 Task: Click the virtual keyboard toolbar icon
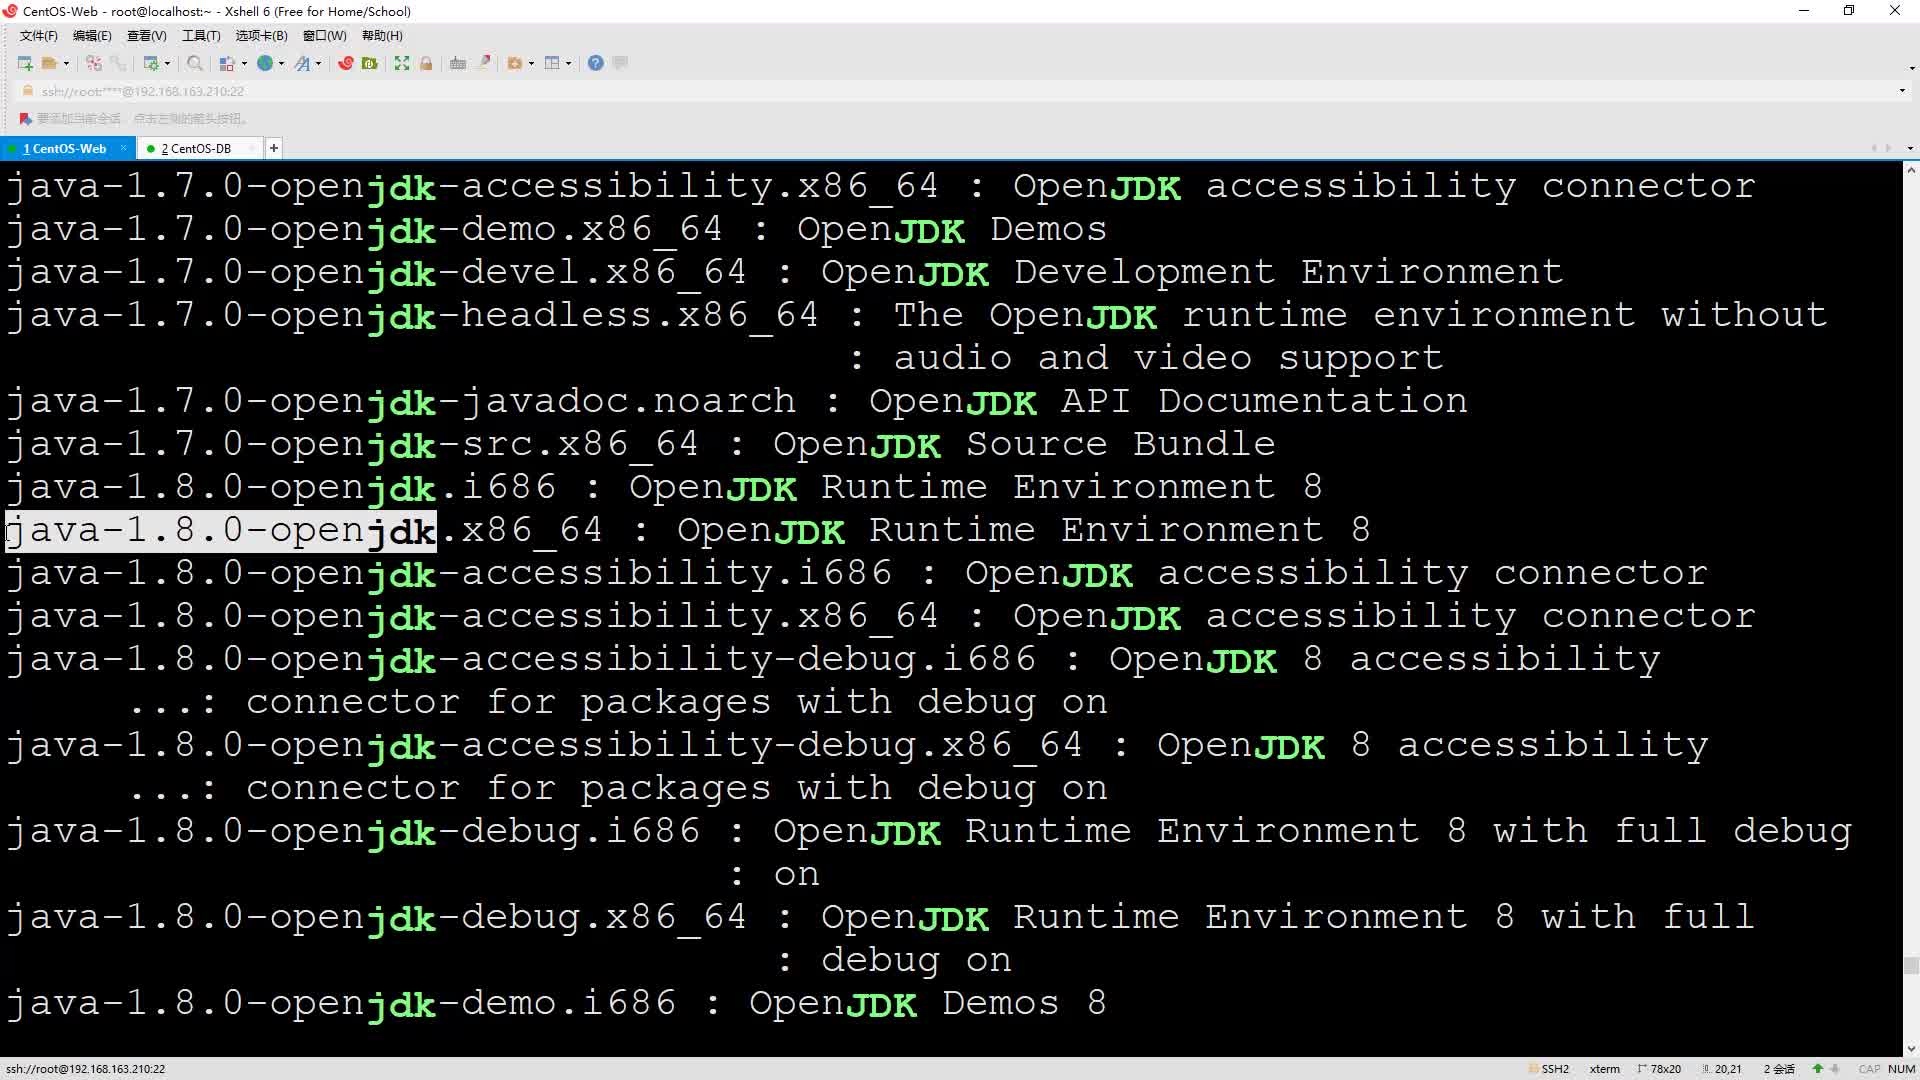[458, 63]
